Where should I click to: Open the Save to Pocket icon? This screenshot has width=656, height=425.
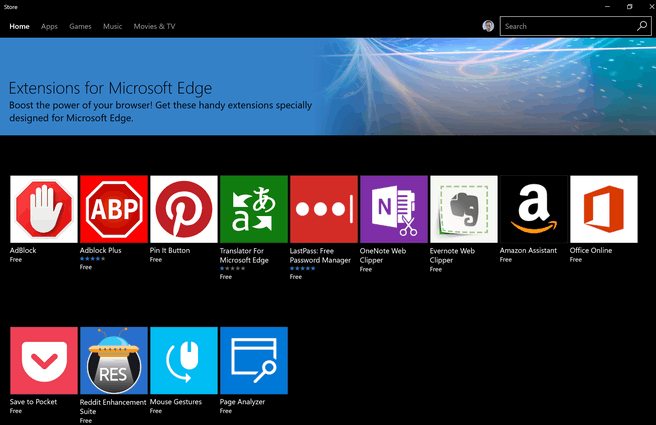tap(44, 361)
